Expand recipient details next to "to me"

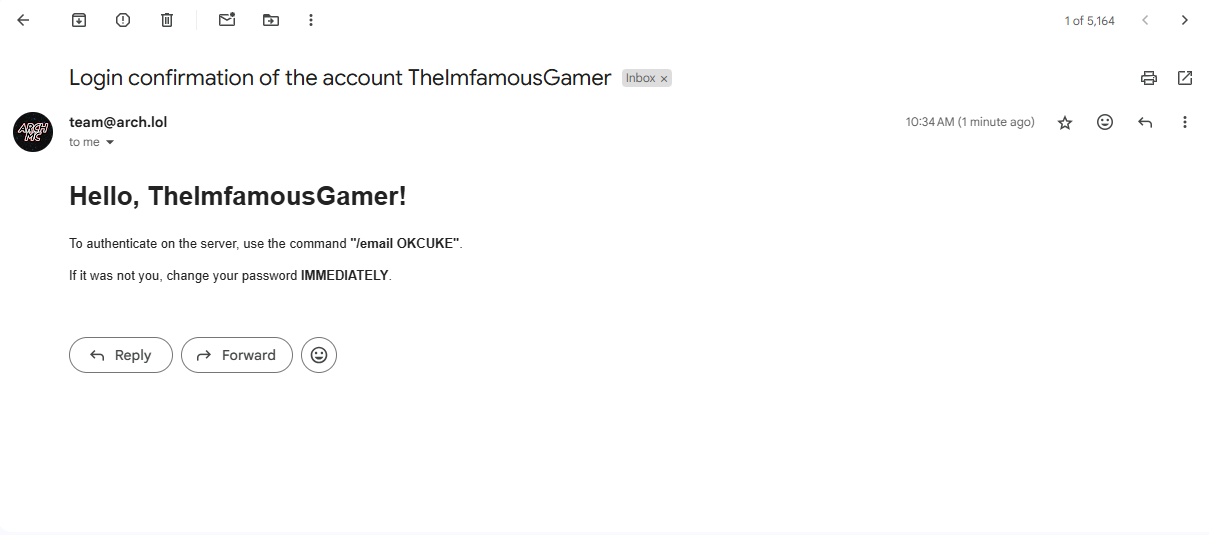110,142
